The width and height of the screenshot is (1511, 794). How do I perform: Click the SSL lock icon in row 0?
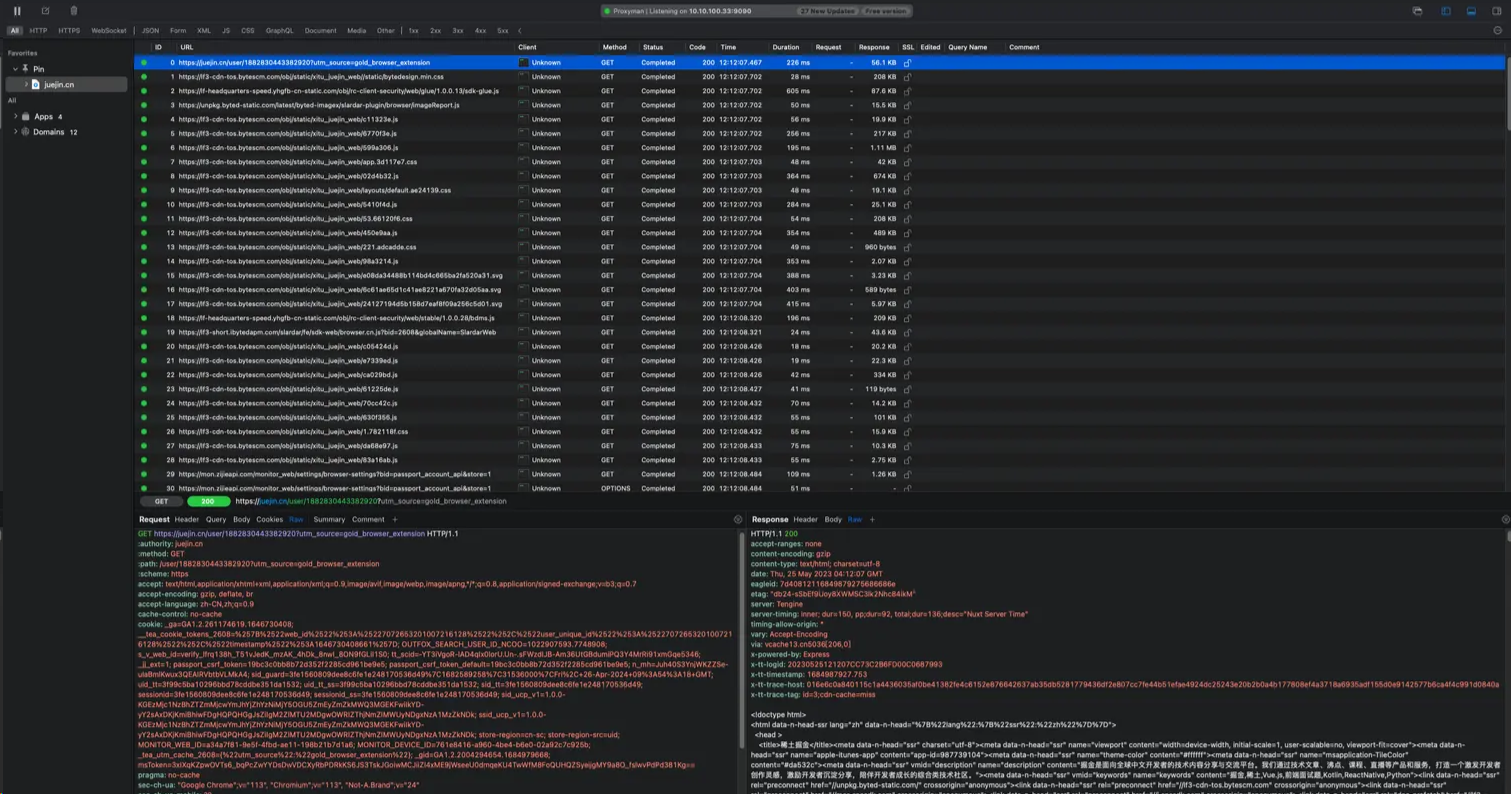(x=908, y=63)
